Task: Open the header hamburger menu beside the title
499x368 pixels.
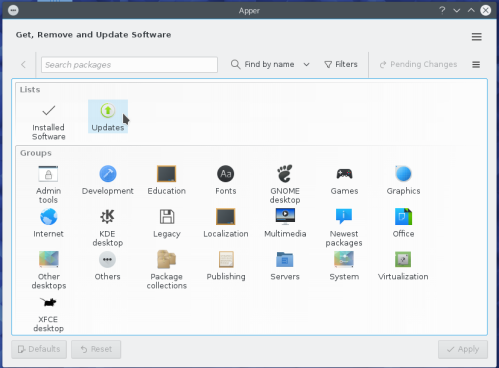Action: click(477, 36)
